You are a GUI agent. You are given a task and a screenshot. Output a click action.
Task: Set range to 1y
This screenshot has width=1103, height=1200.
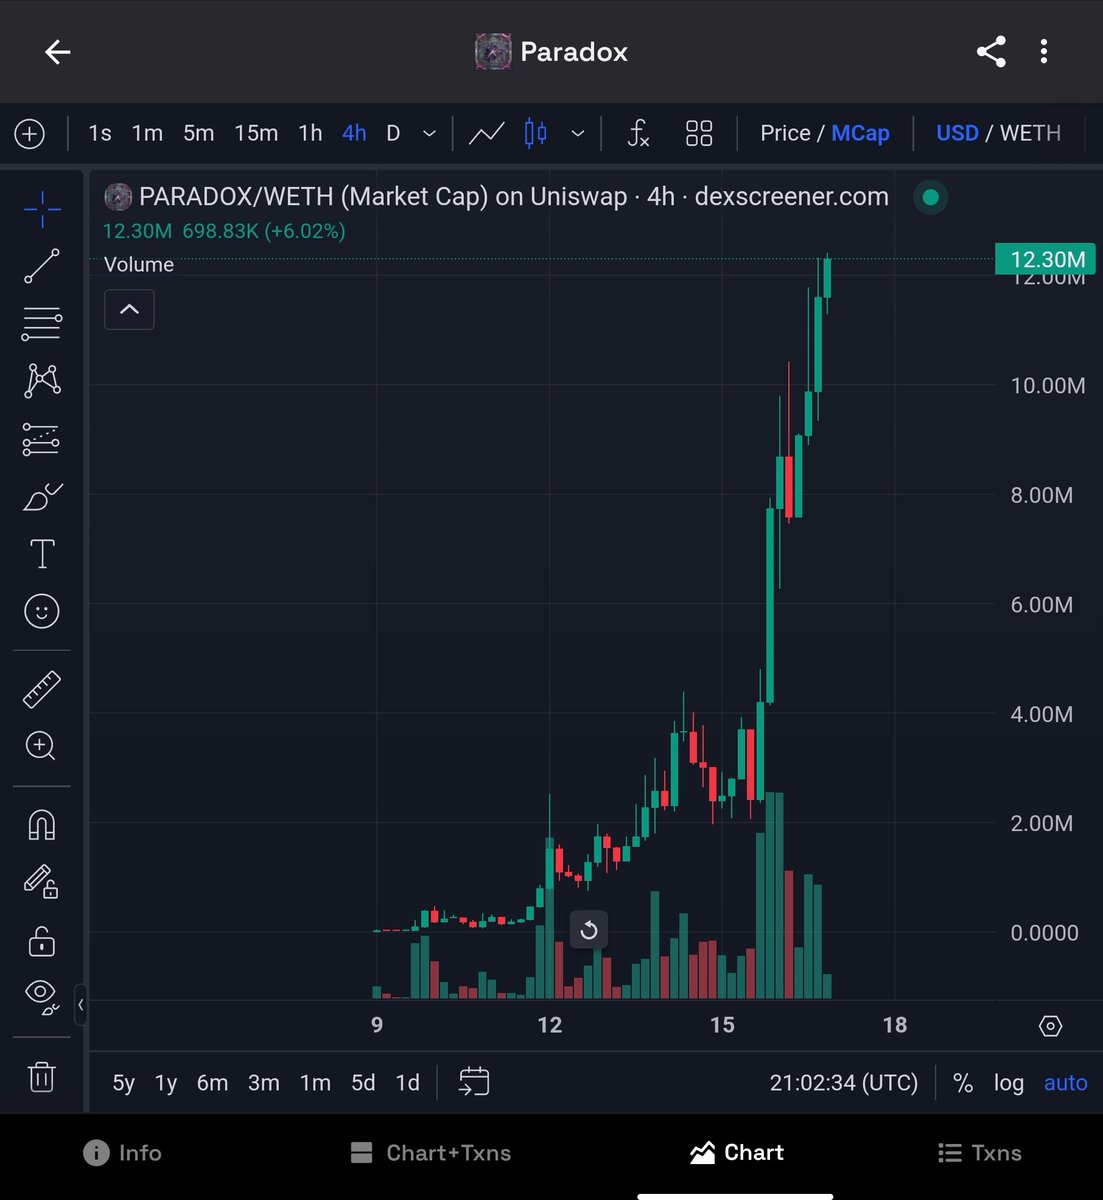(x=166, y=1083)
